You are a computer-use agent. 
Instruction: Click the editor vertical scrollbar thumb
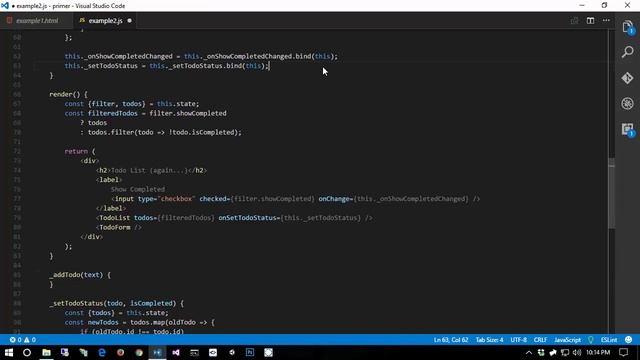pyautogui.click(x=611, y=193)
